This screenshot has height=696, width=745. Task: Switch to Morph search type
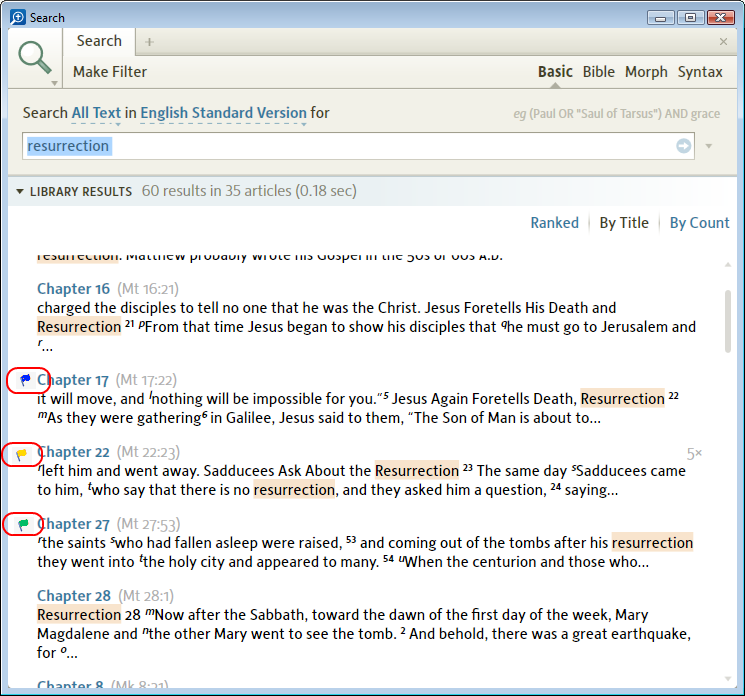(646, 72)
